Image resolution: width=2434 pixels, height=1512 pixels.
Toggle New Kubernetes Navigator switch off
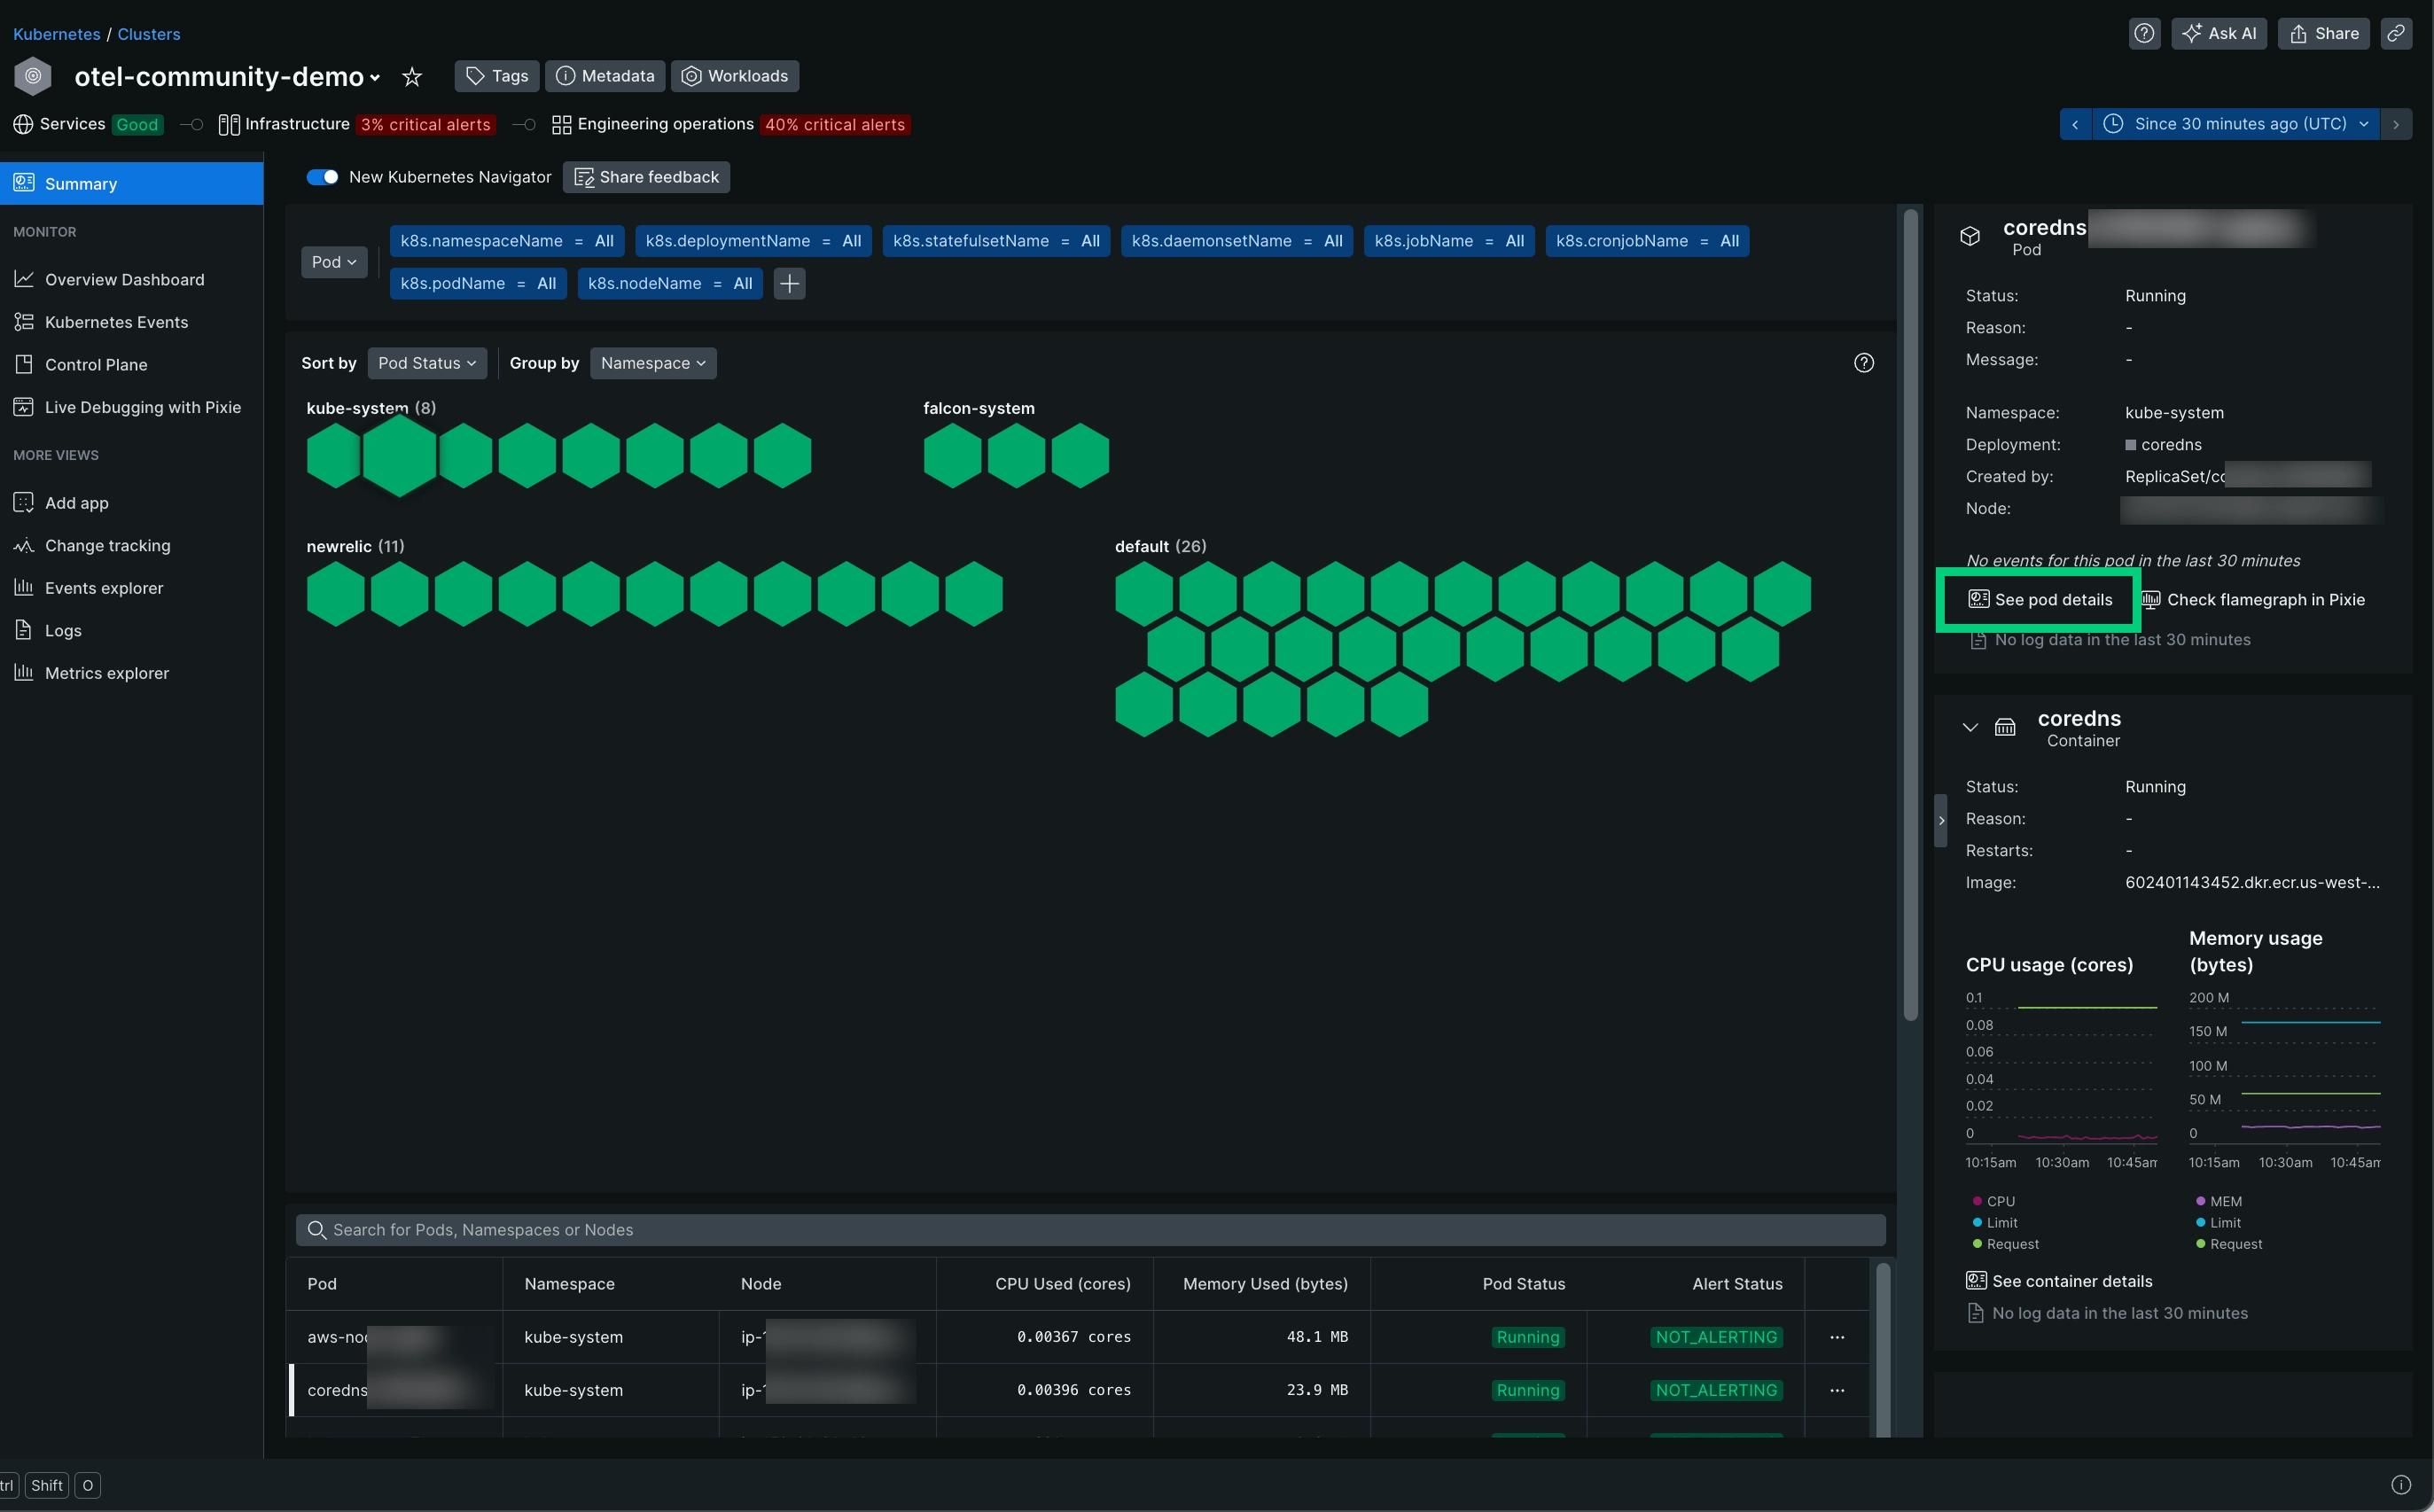pos(322,177)
